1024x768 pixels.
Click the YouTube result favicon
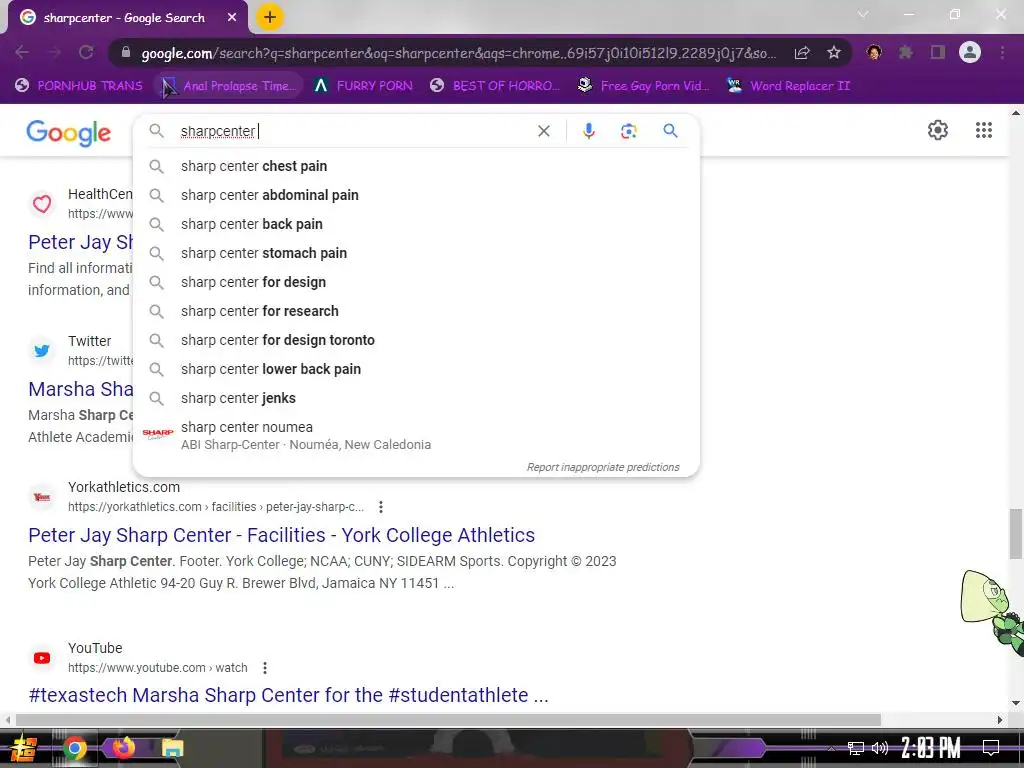[x=42, y=658]
